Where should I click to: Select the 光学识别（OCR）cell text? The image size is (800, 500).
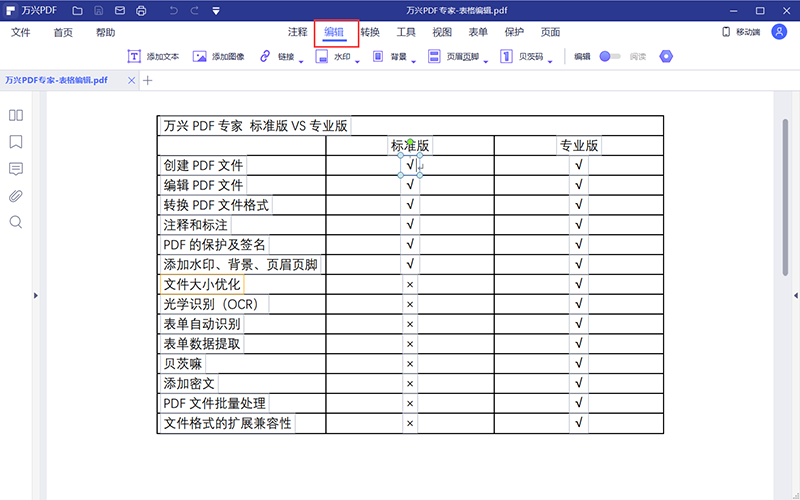coord(214,304)
